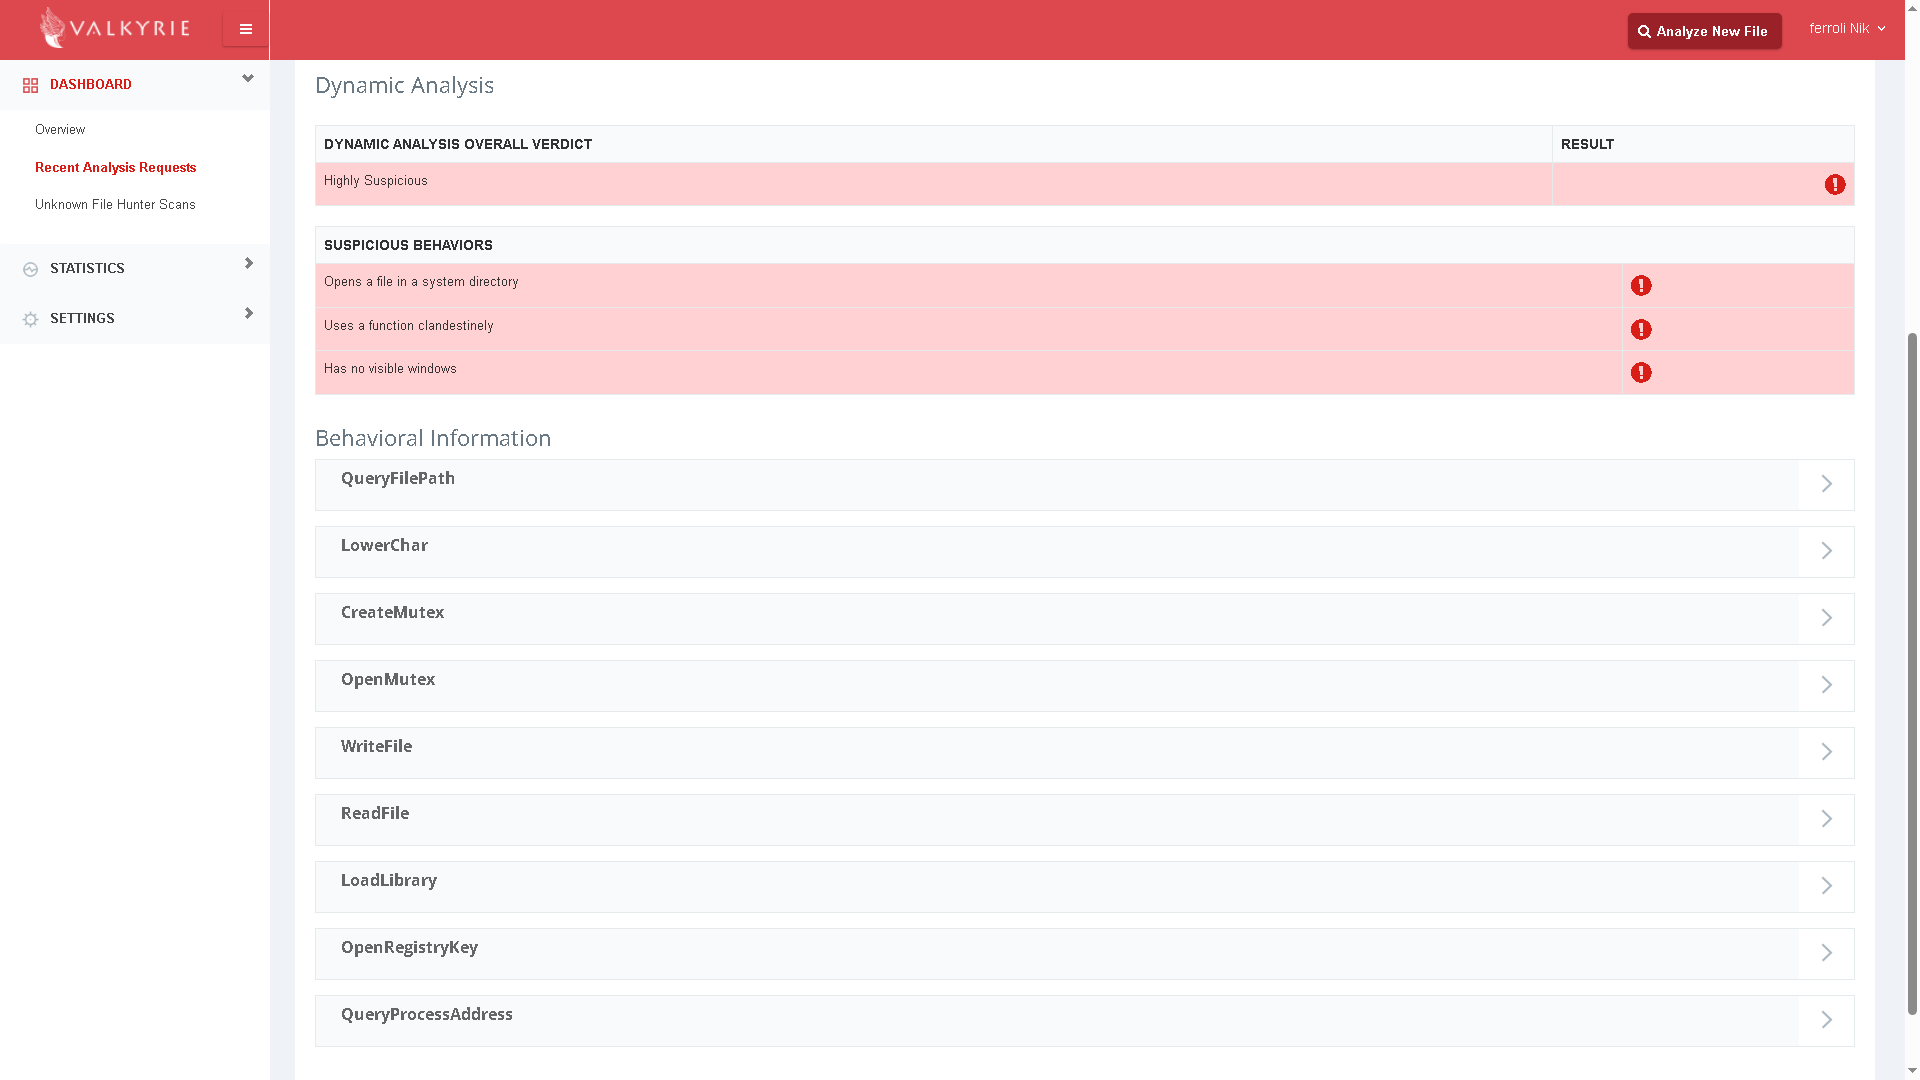Screen dimensions: 1920x1080
Task: Open Recent Analysis Requests link
Action: tap(115, 168)
